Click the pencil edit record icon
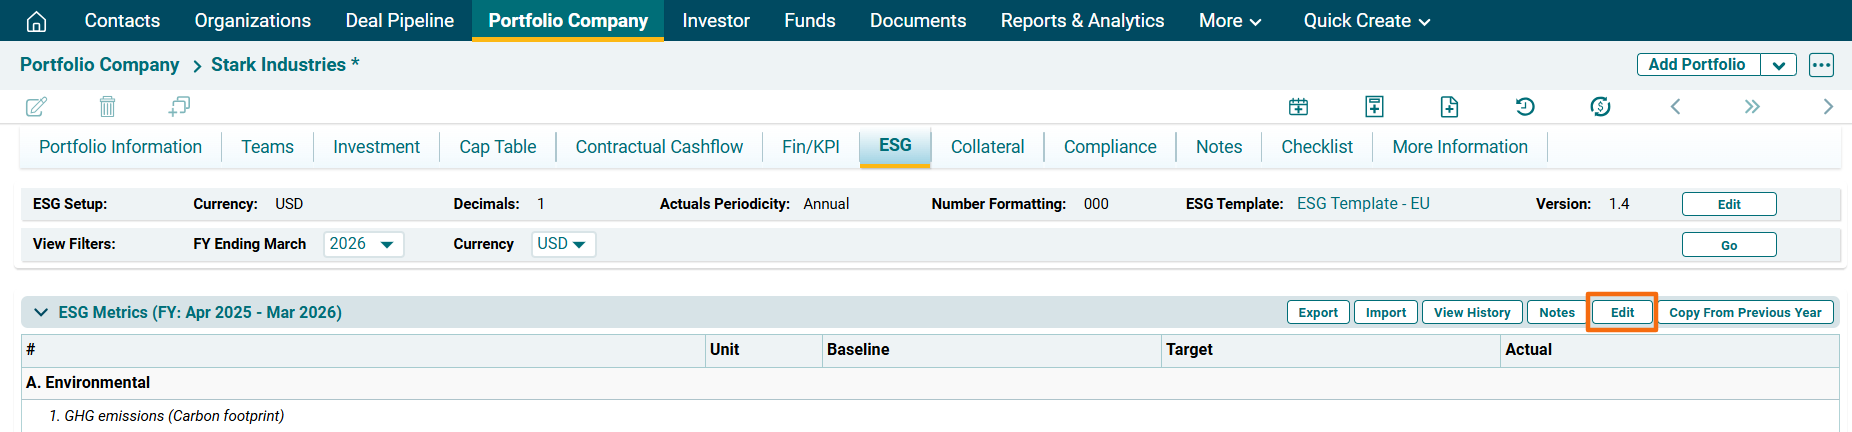 [36, 107]
